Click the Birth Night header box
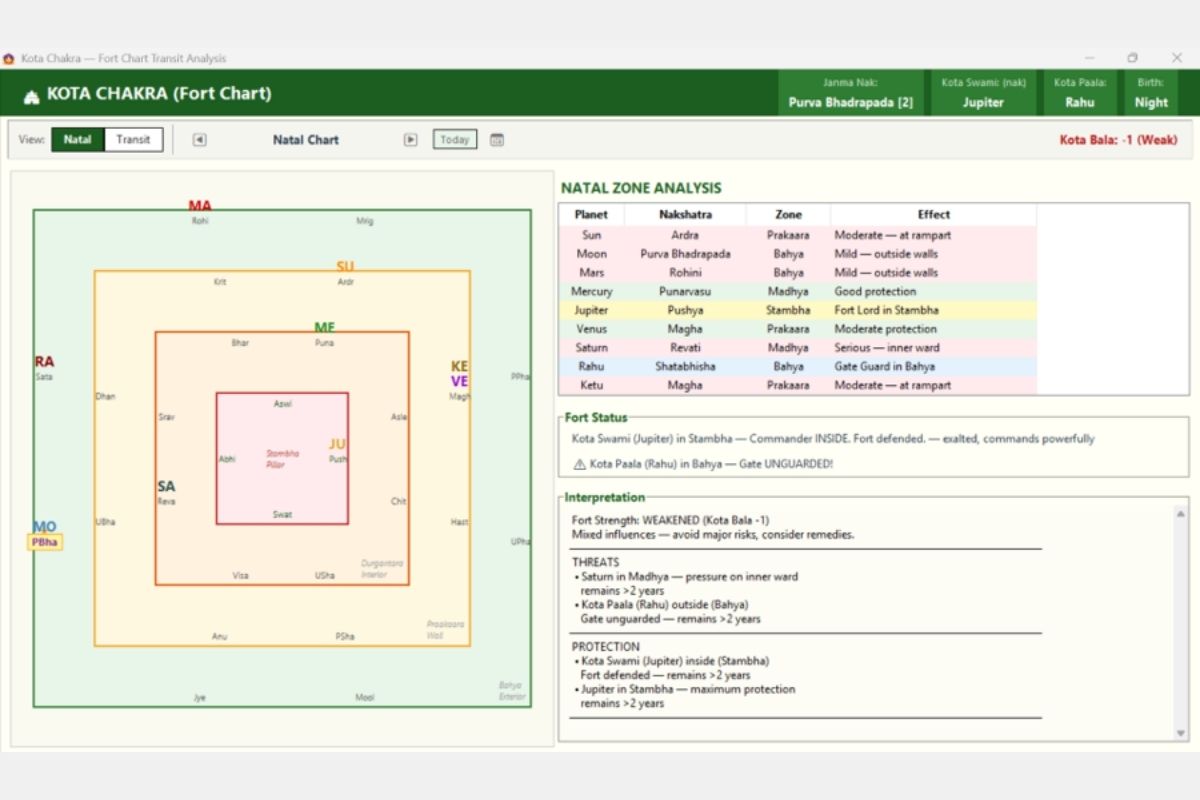Screen dimensions: 1200x800 1151,93
